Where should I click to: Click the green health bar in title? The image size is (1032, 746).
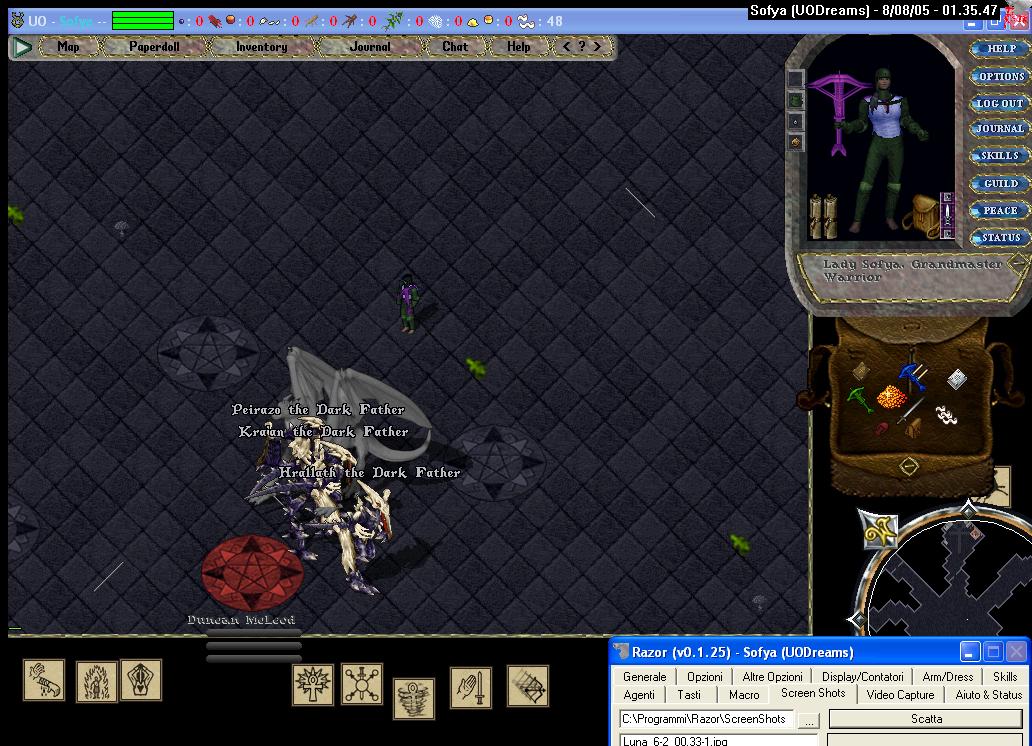pos(143,20)
